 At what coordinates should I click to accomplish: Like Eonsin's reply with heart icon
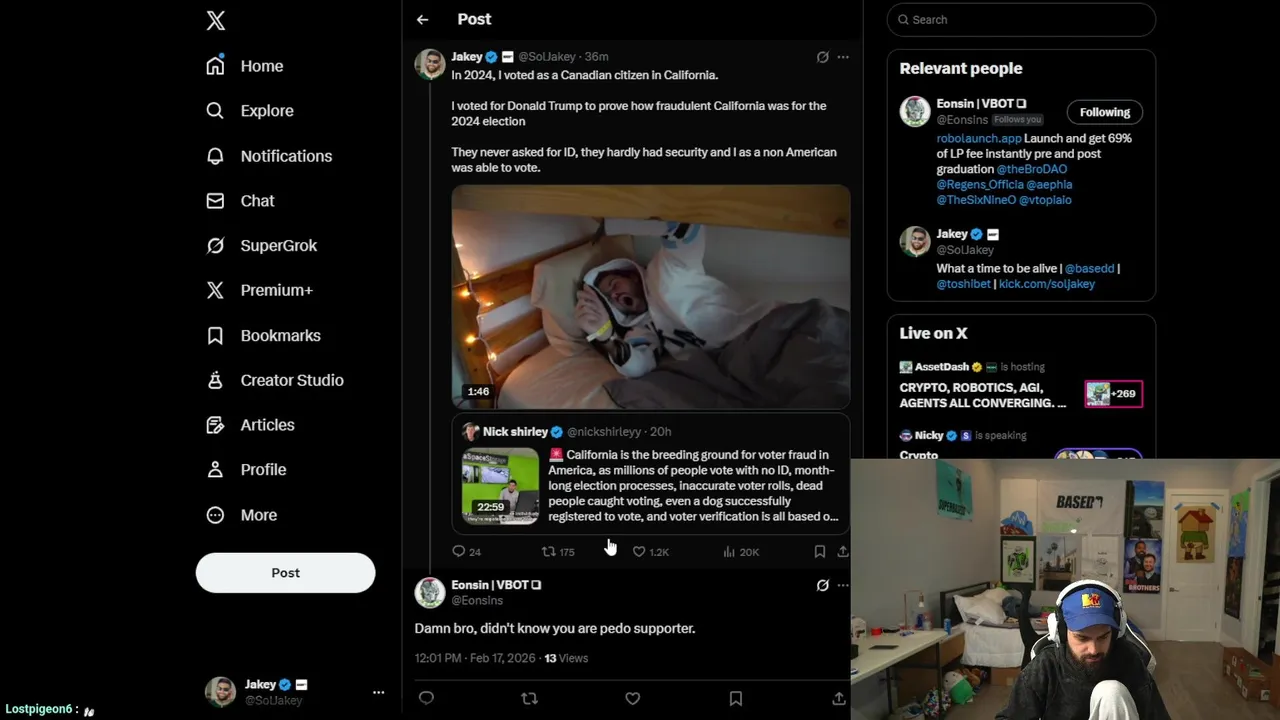pos(633,698)
